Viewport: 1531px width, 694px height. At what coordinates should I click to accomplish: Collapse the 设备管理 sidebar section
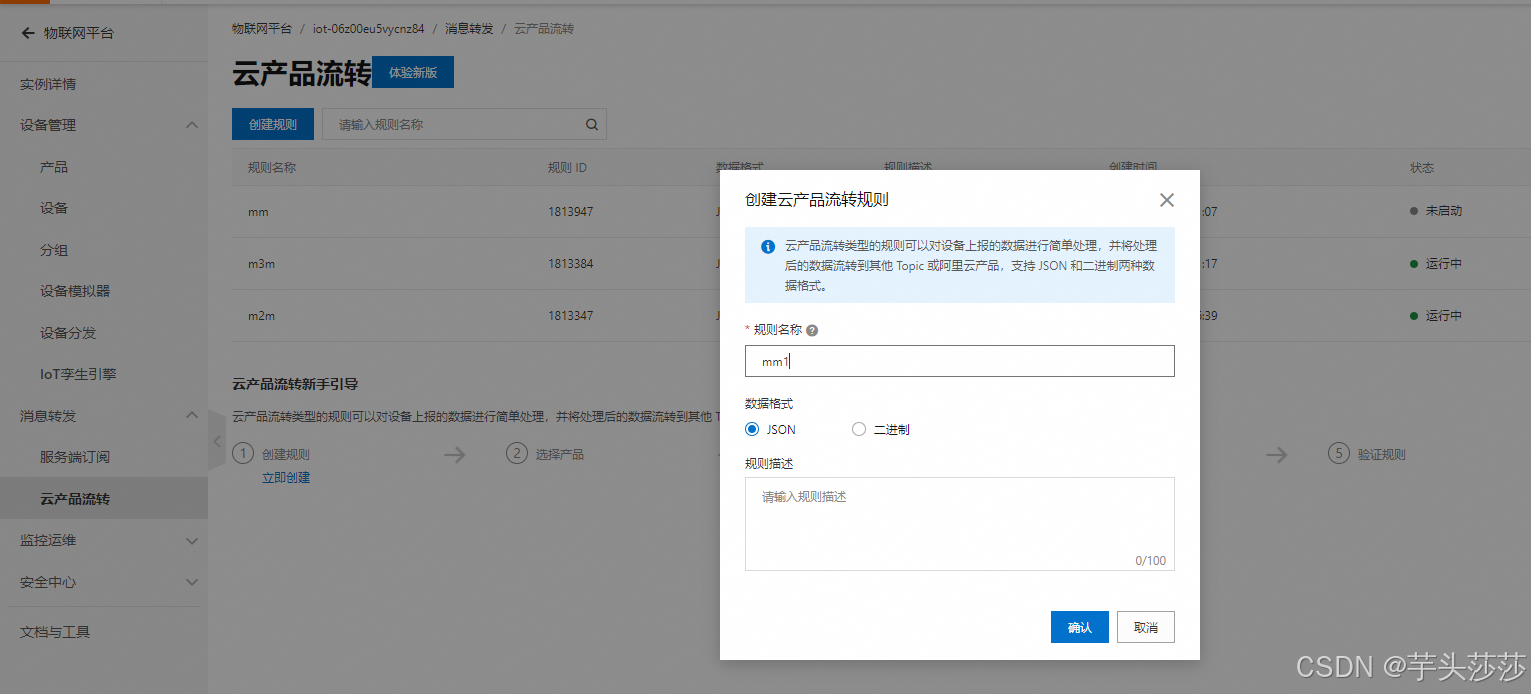click(x=192, y=125)
